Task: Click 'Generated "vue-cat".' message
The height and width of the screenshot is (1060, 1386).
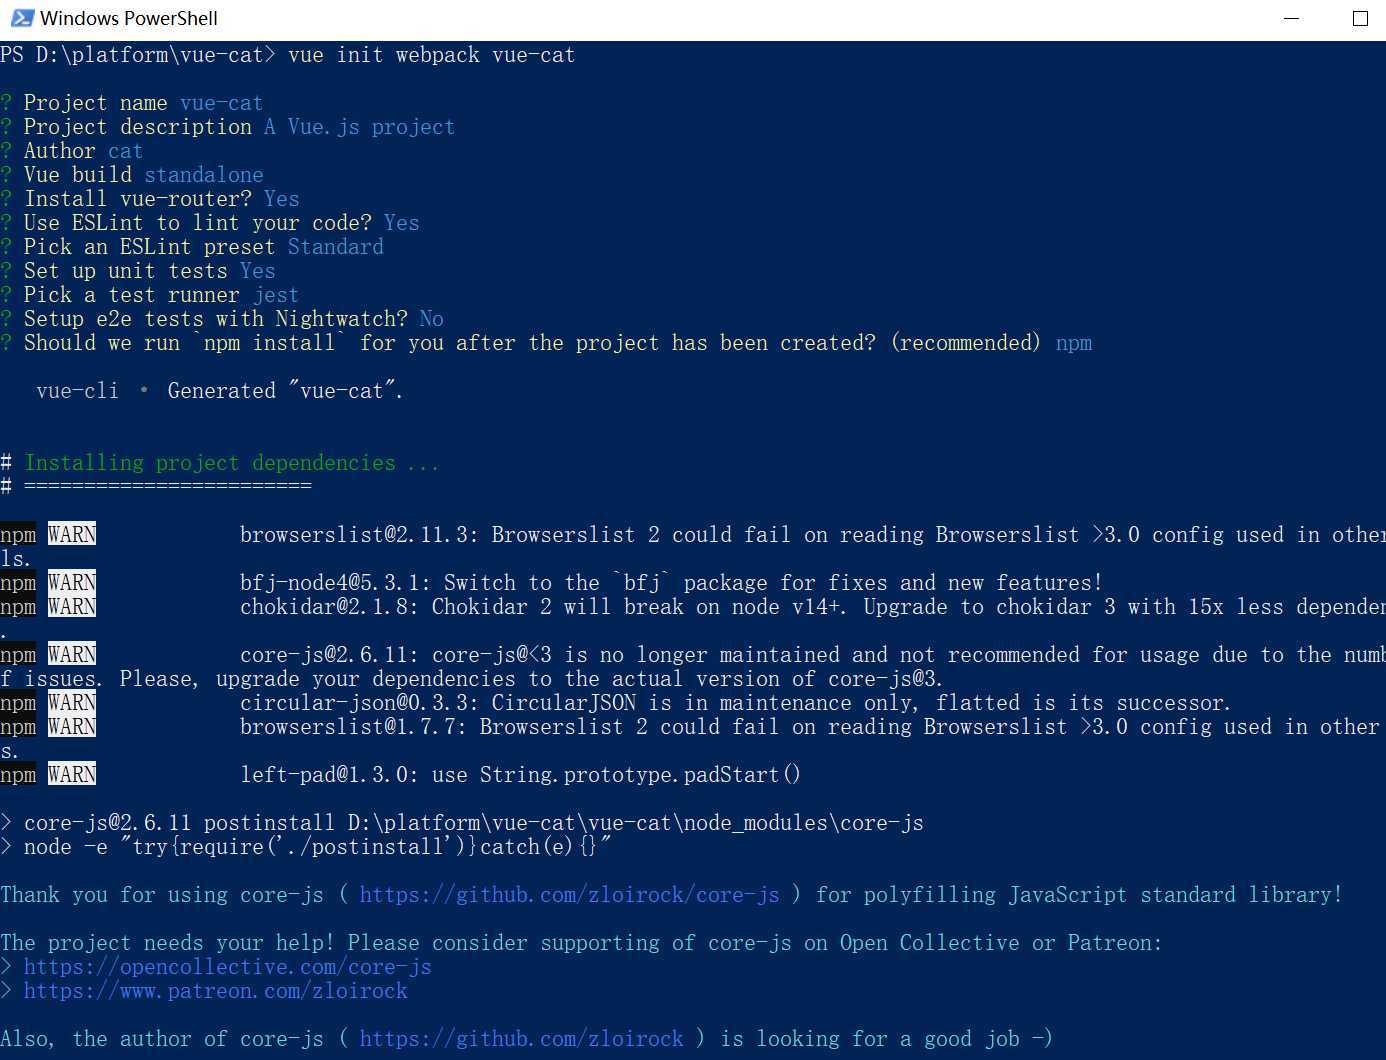Action: point(285,391)
